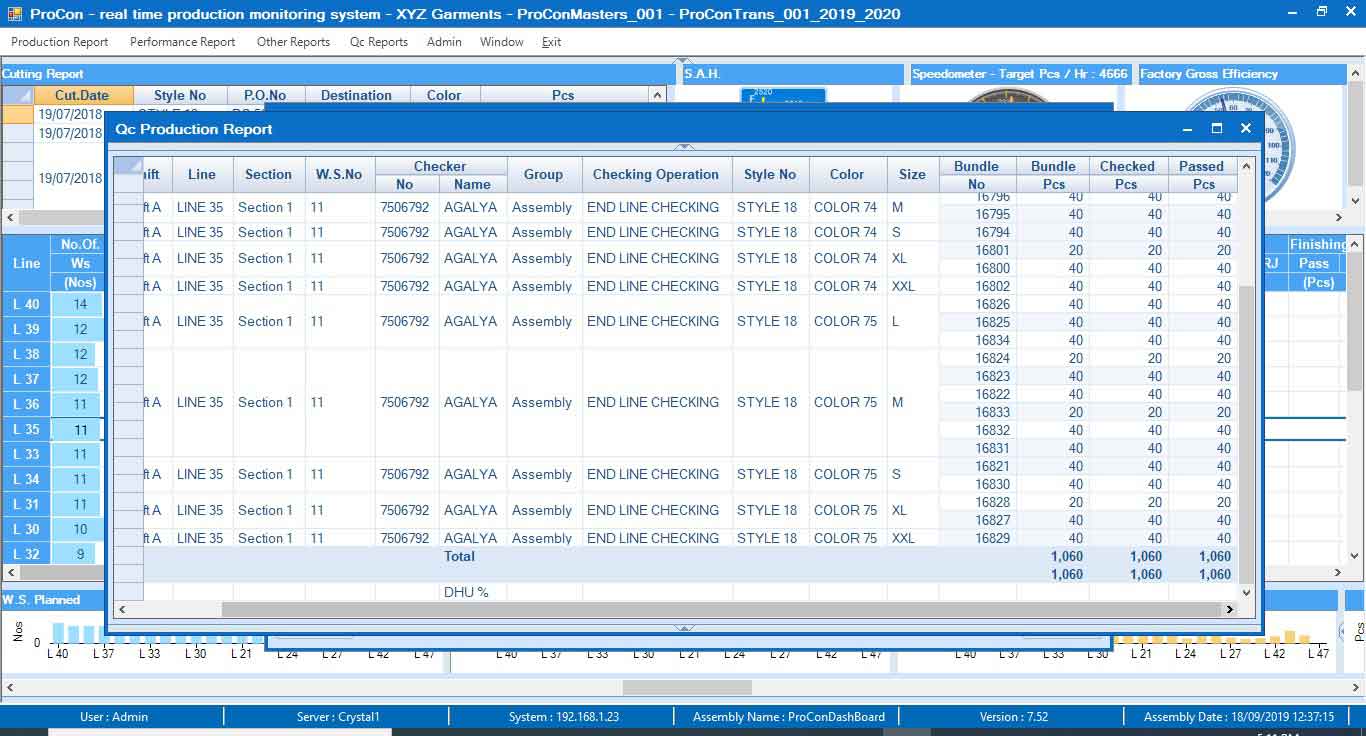Click the Checking Operation column header

[x=656, y=174]
